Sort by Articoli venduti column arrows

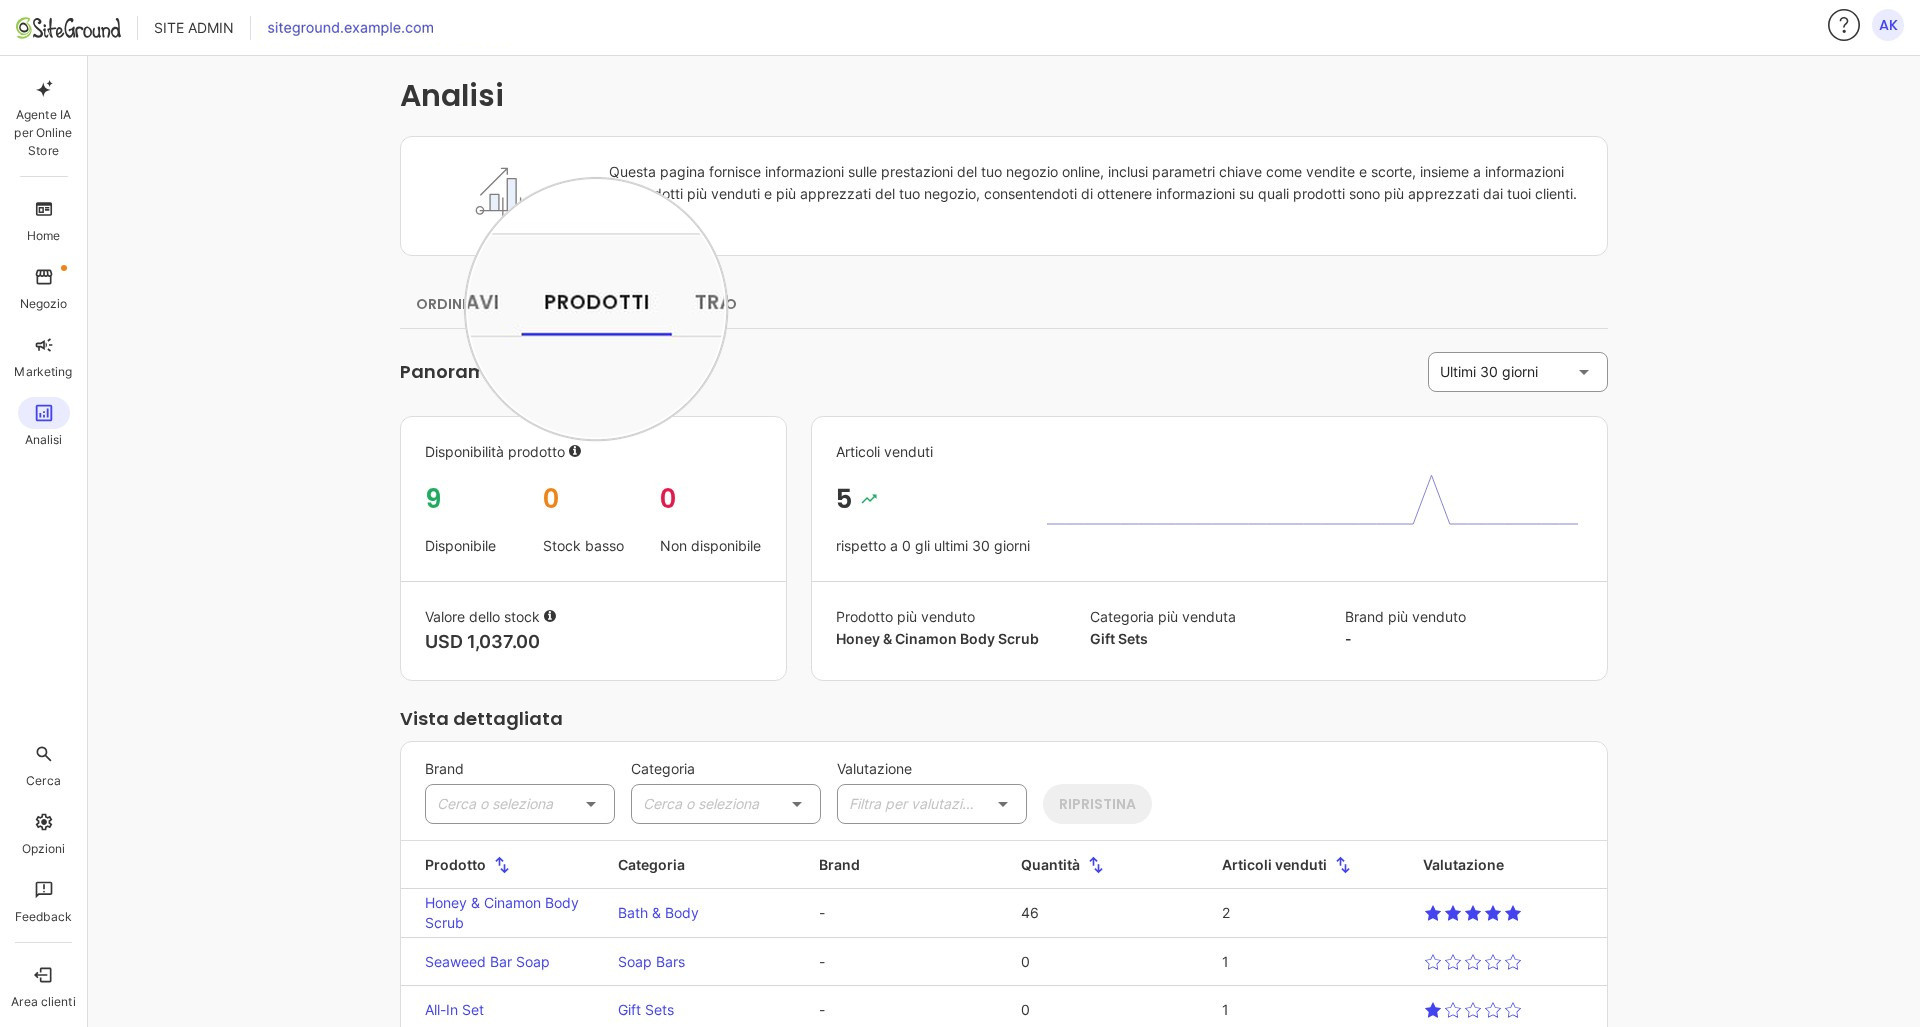(x=1343, y=865)
